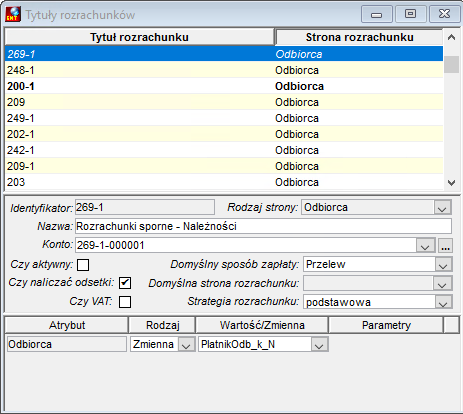Uncheck Czy naliczać odsetki checkbox
The width and height of the screenshot is (463, 414).
pyautogui.click(x=125, y=283)
